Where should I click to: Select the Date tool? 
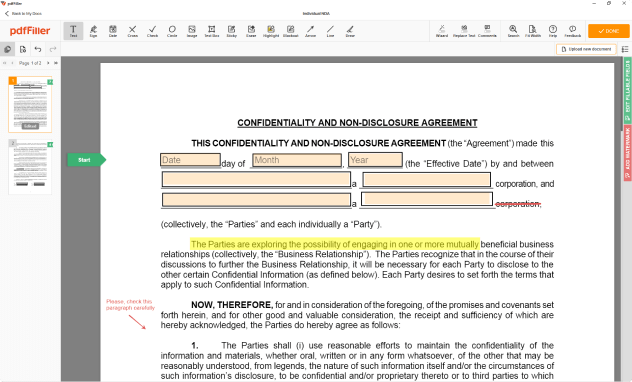click(113, 31)
